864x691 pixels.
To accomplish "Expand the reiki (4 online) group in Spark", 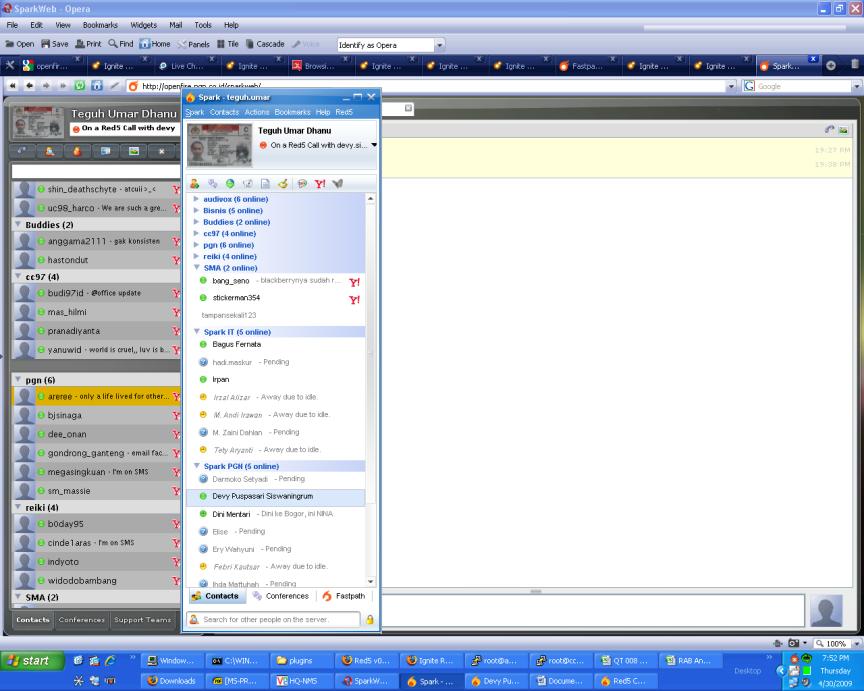I will click(196, 256).
